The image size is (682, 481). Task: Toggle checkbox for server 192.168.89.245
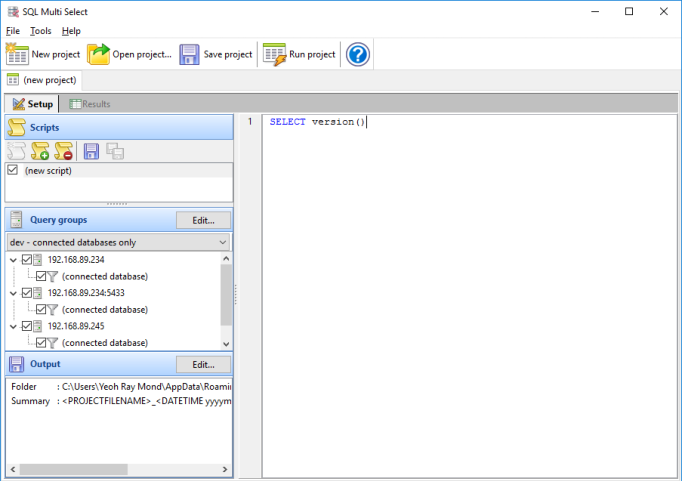click(x=27, y=325)
